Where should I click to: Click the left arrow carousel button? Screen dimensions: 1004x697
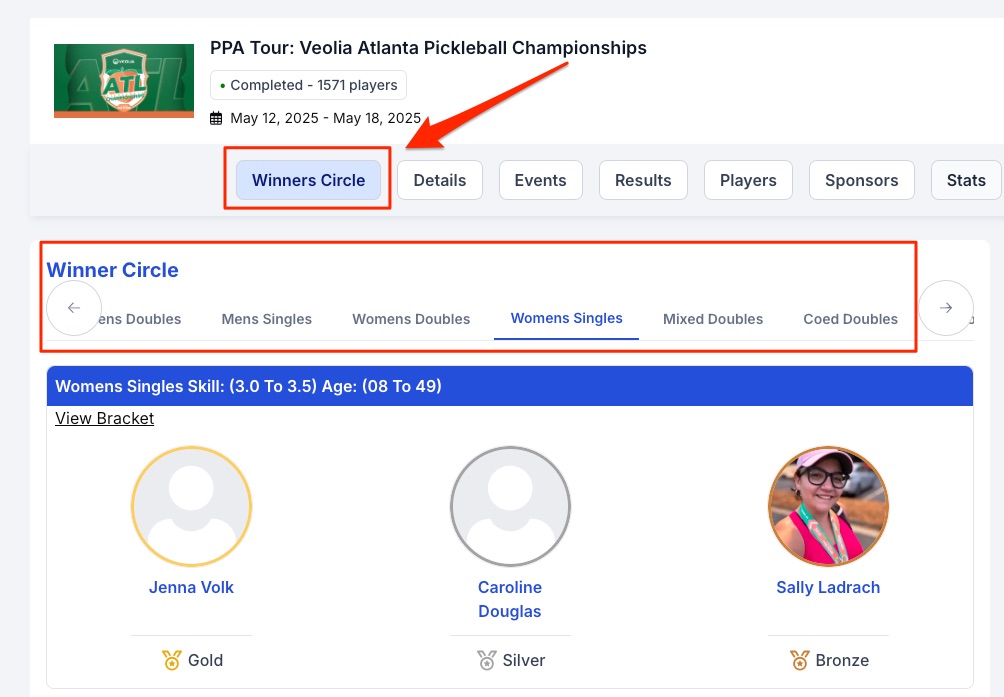click(74, 308)
